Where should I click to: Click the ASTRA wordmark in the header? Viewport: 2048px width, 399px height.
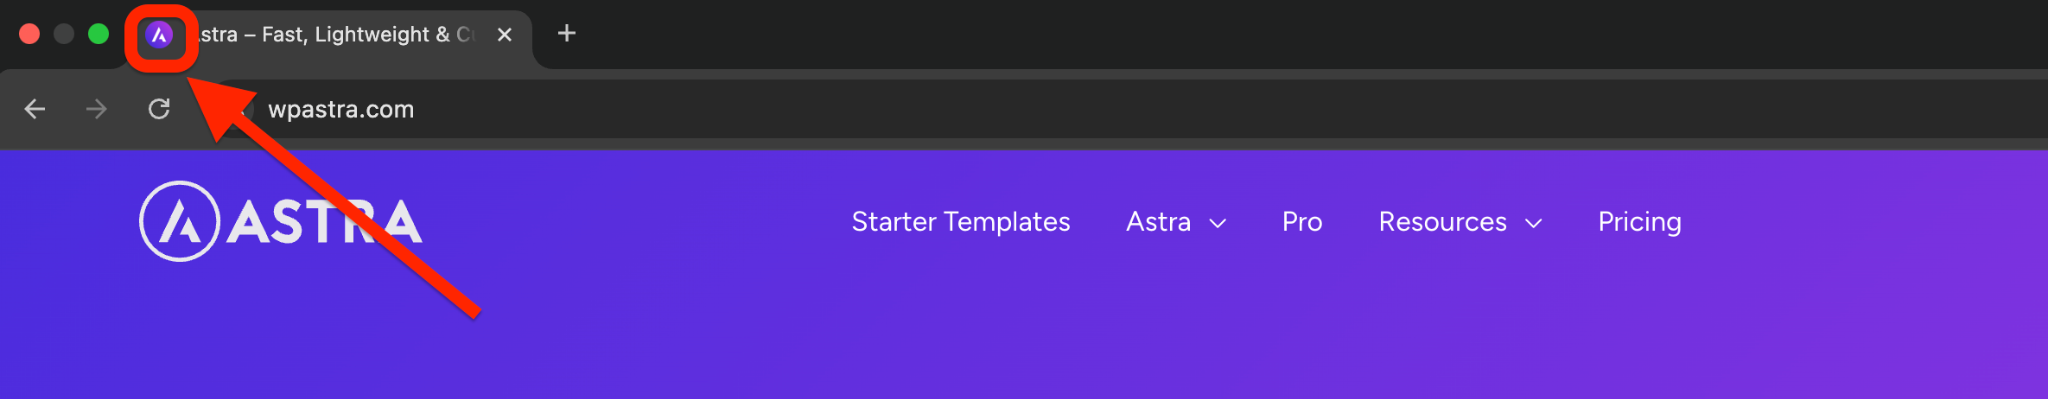pyautogui.click(x=325, y=222)
